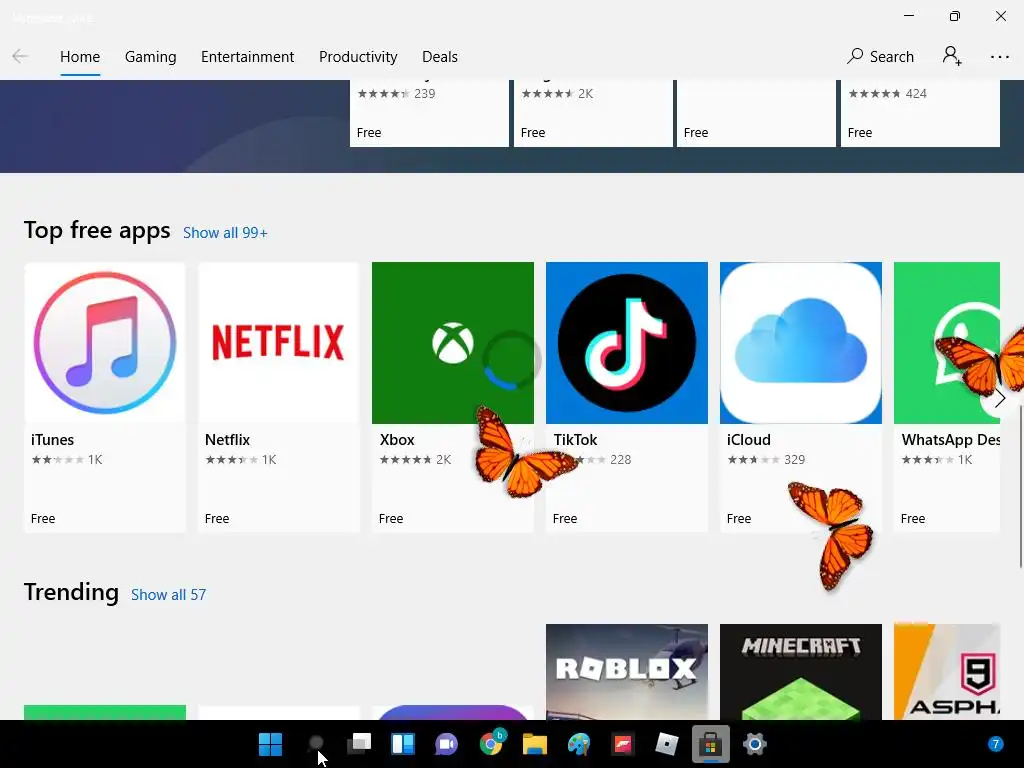Open the WhatsApp Desktop app tile
Screen dimensions: 1024x768
(x=947, y=397)
